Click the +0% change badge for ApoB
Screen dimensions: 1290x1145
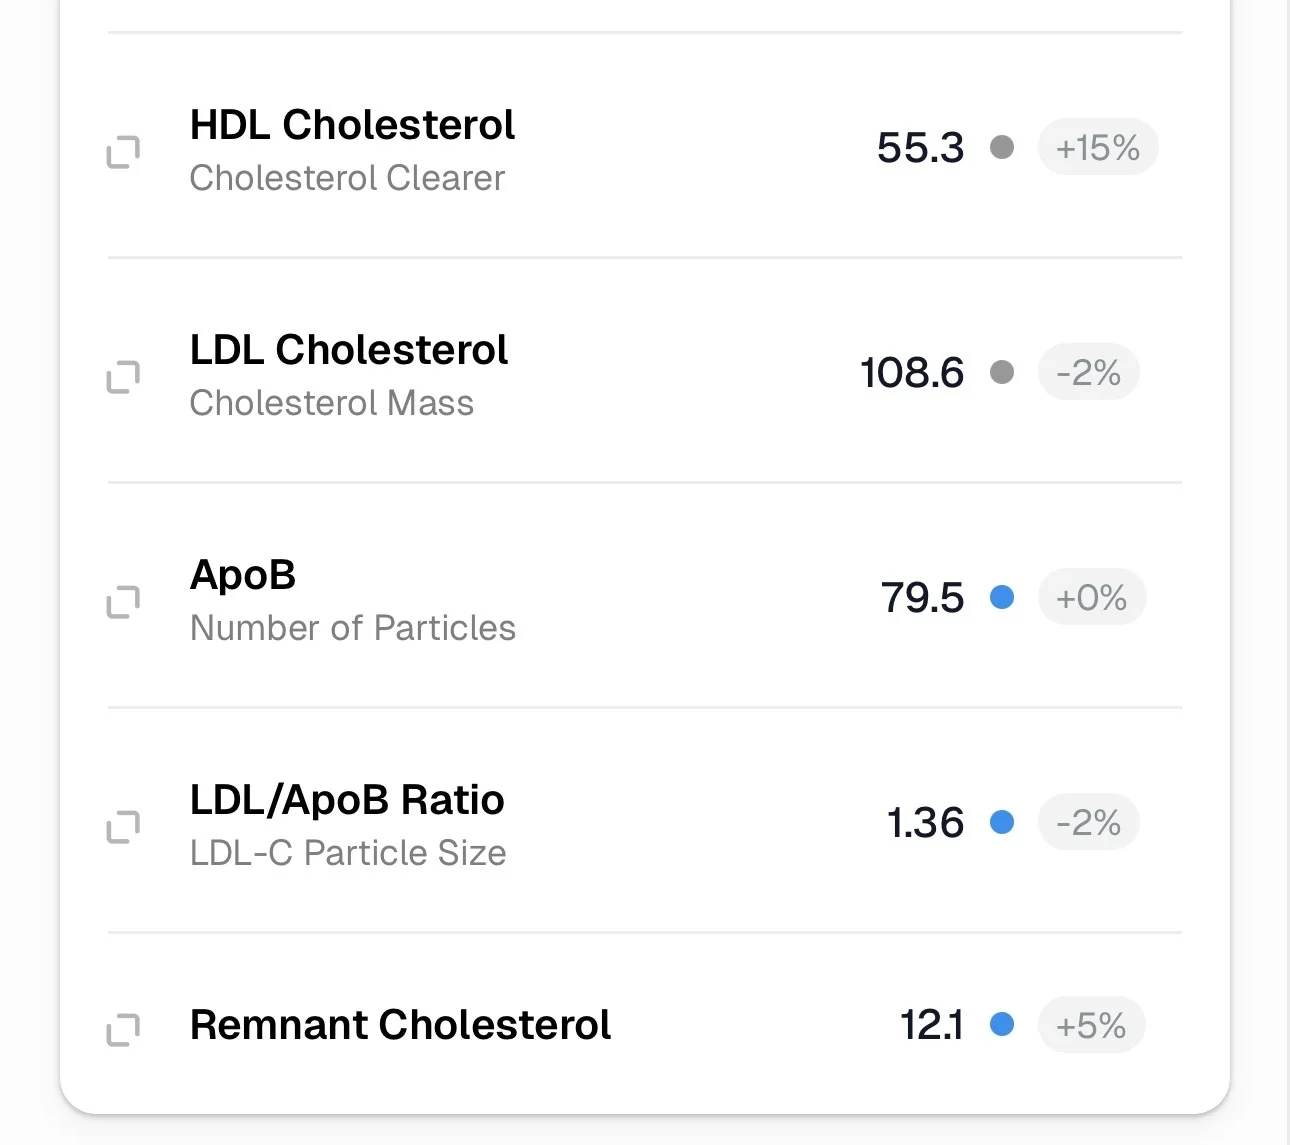[1092, 598]
